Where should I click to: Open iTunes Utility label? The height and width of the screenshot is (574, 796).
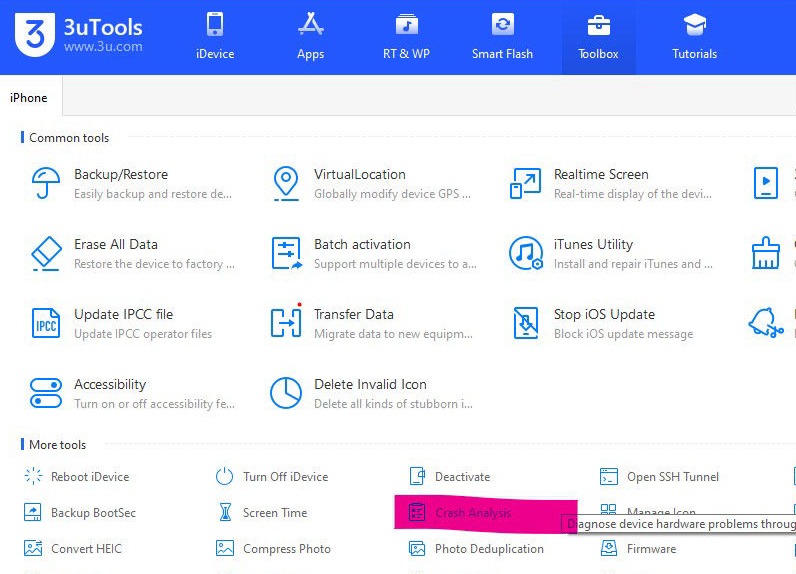(593, 245)
